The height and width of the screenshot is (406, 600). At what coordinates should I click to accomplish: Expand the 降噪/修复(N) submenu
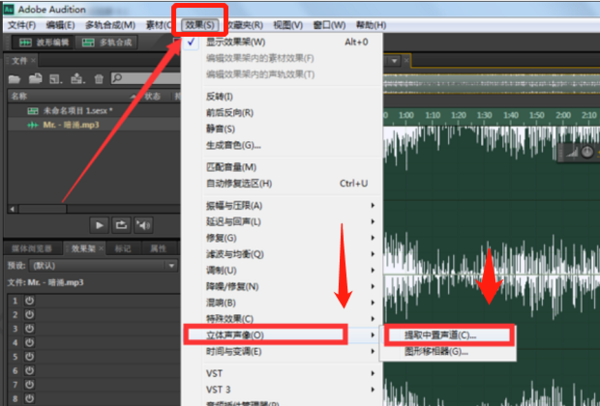point(282,287)
